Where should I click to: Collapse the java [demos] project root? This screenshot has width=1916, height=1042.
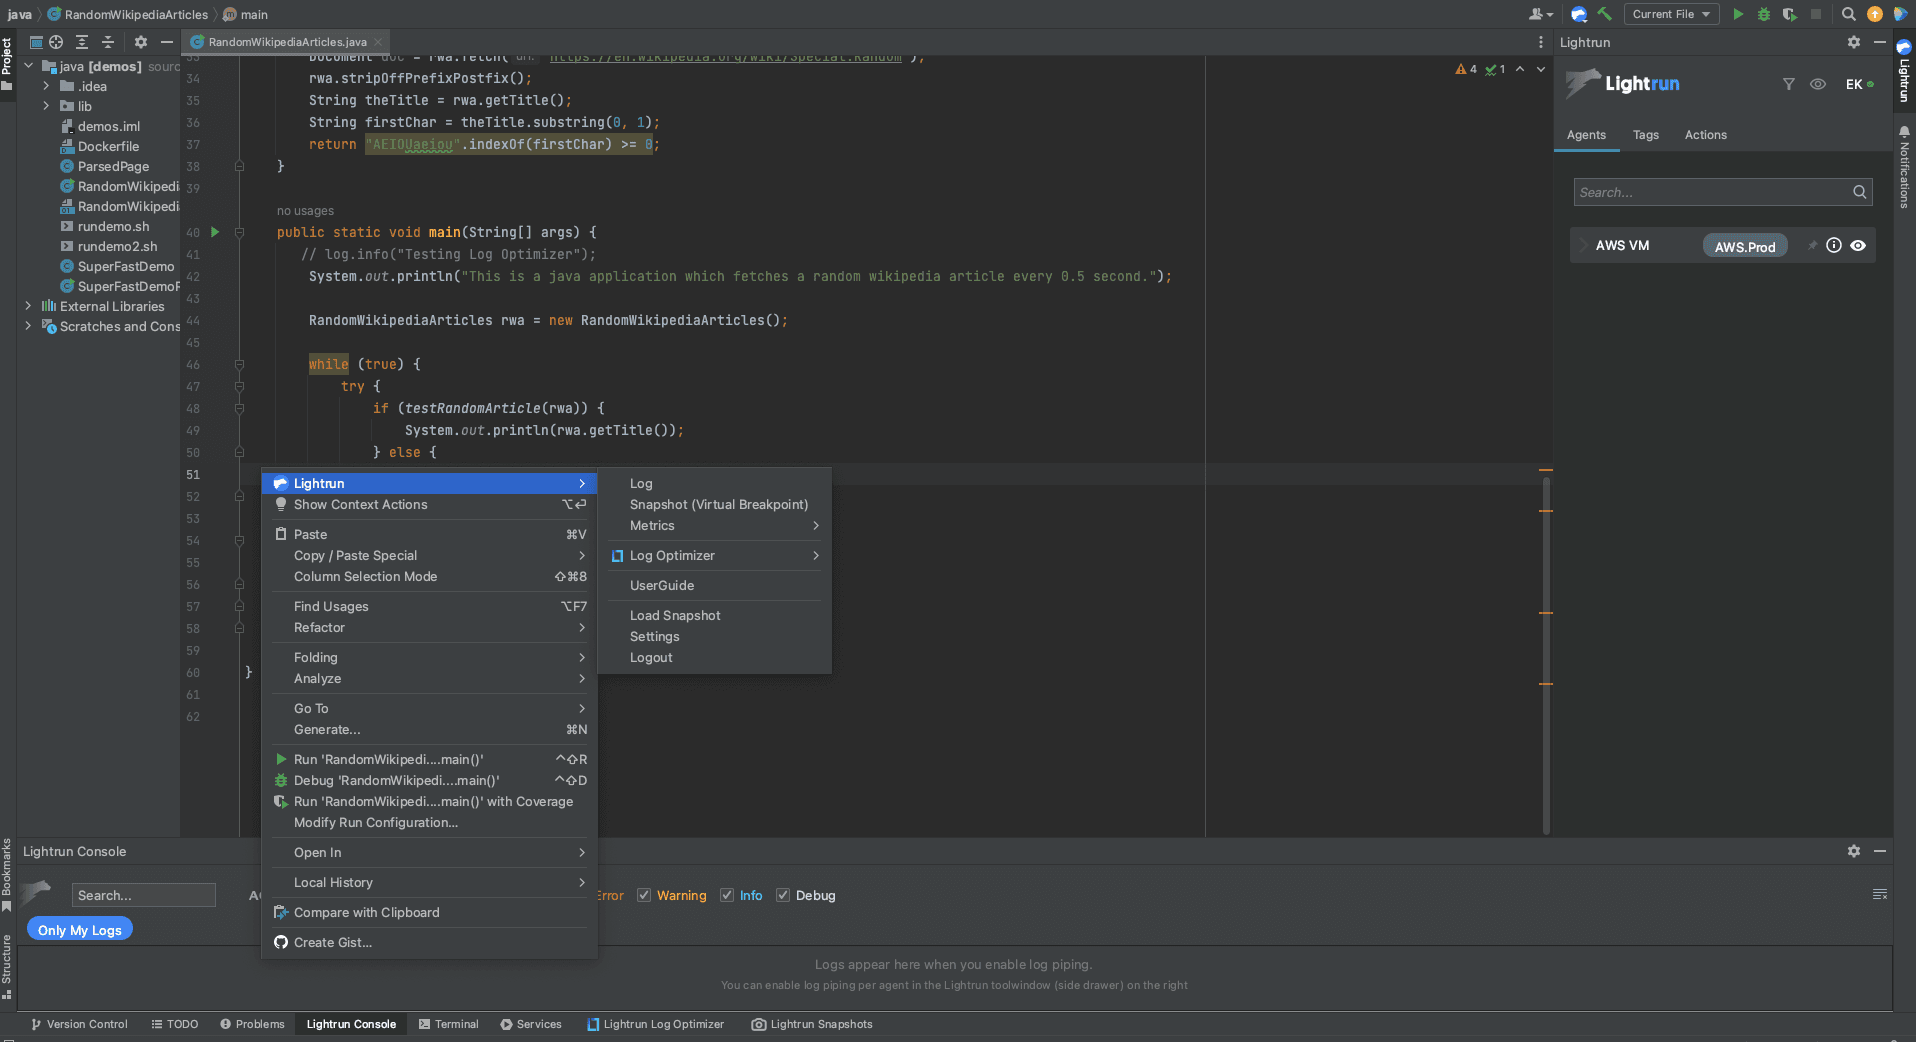tap(28, 66)
